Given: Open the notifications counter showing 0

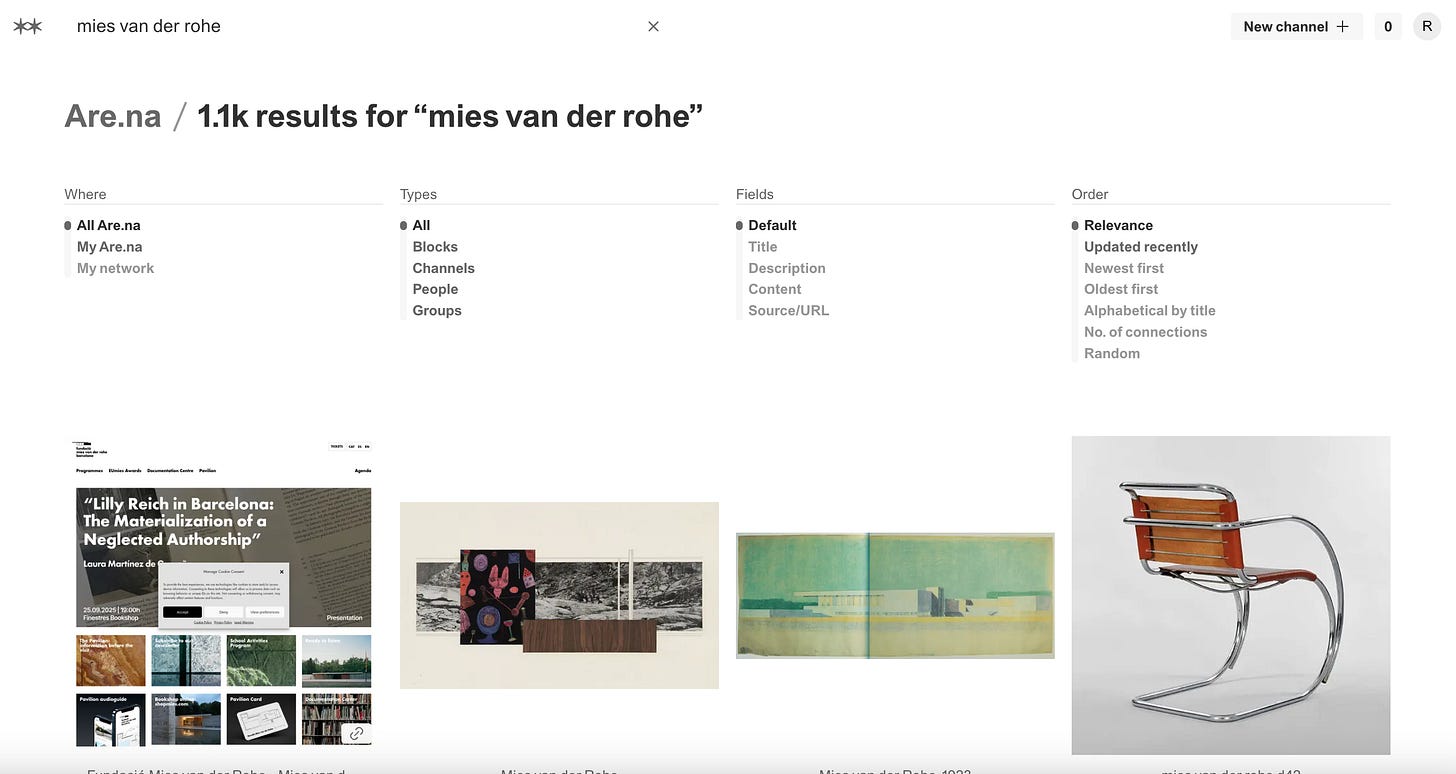Looking at the screenshot, I should [x=1387, y=27].
